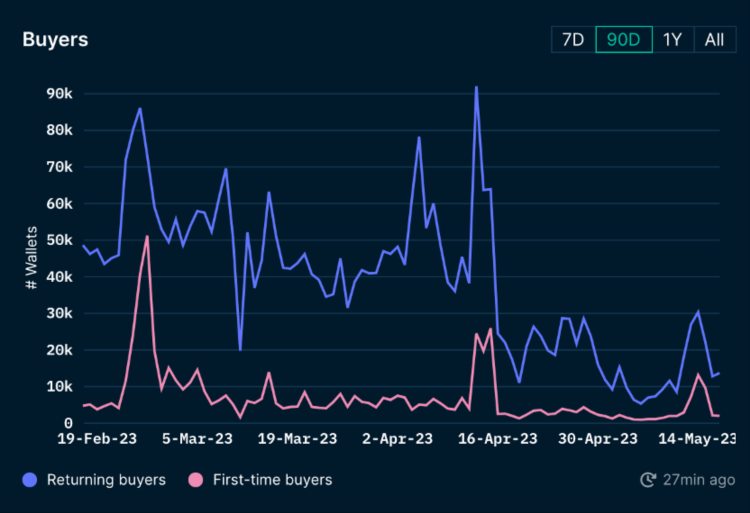750x513 pixels.
Task: Click the Buyers chart title
Action: (x=55, y=40)
